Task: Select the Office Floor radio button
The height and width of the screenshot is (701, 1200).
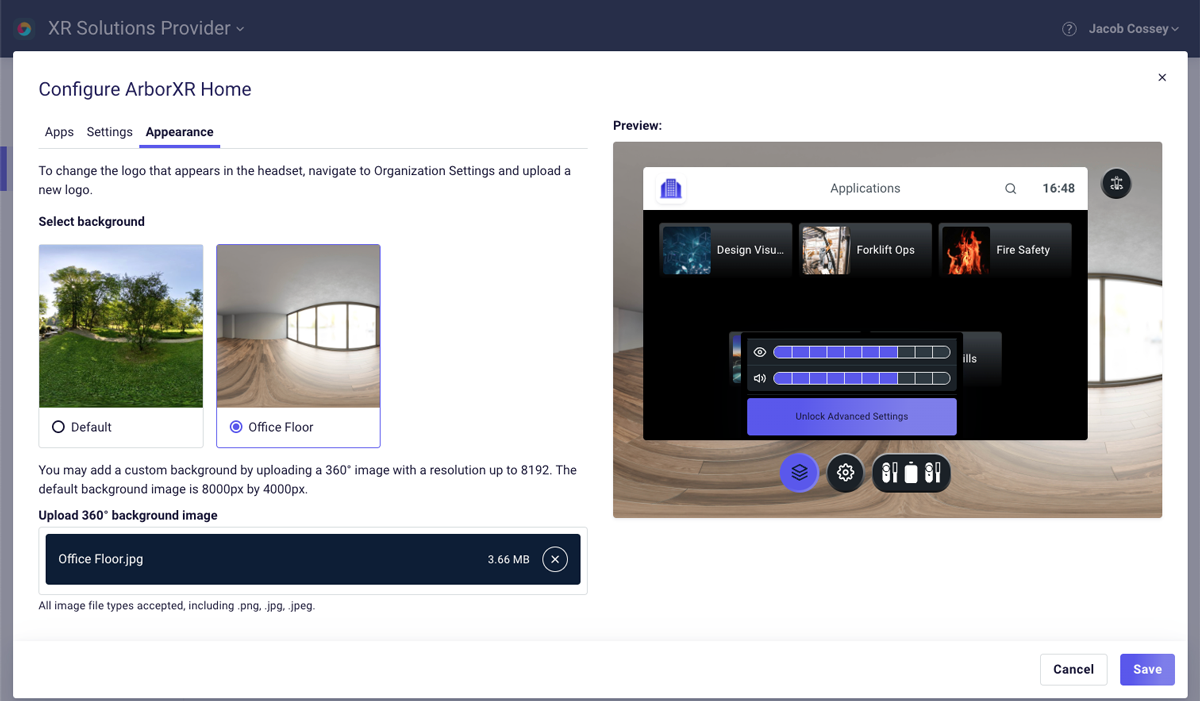Action: pos(236,427)
